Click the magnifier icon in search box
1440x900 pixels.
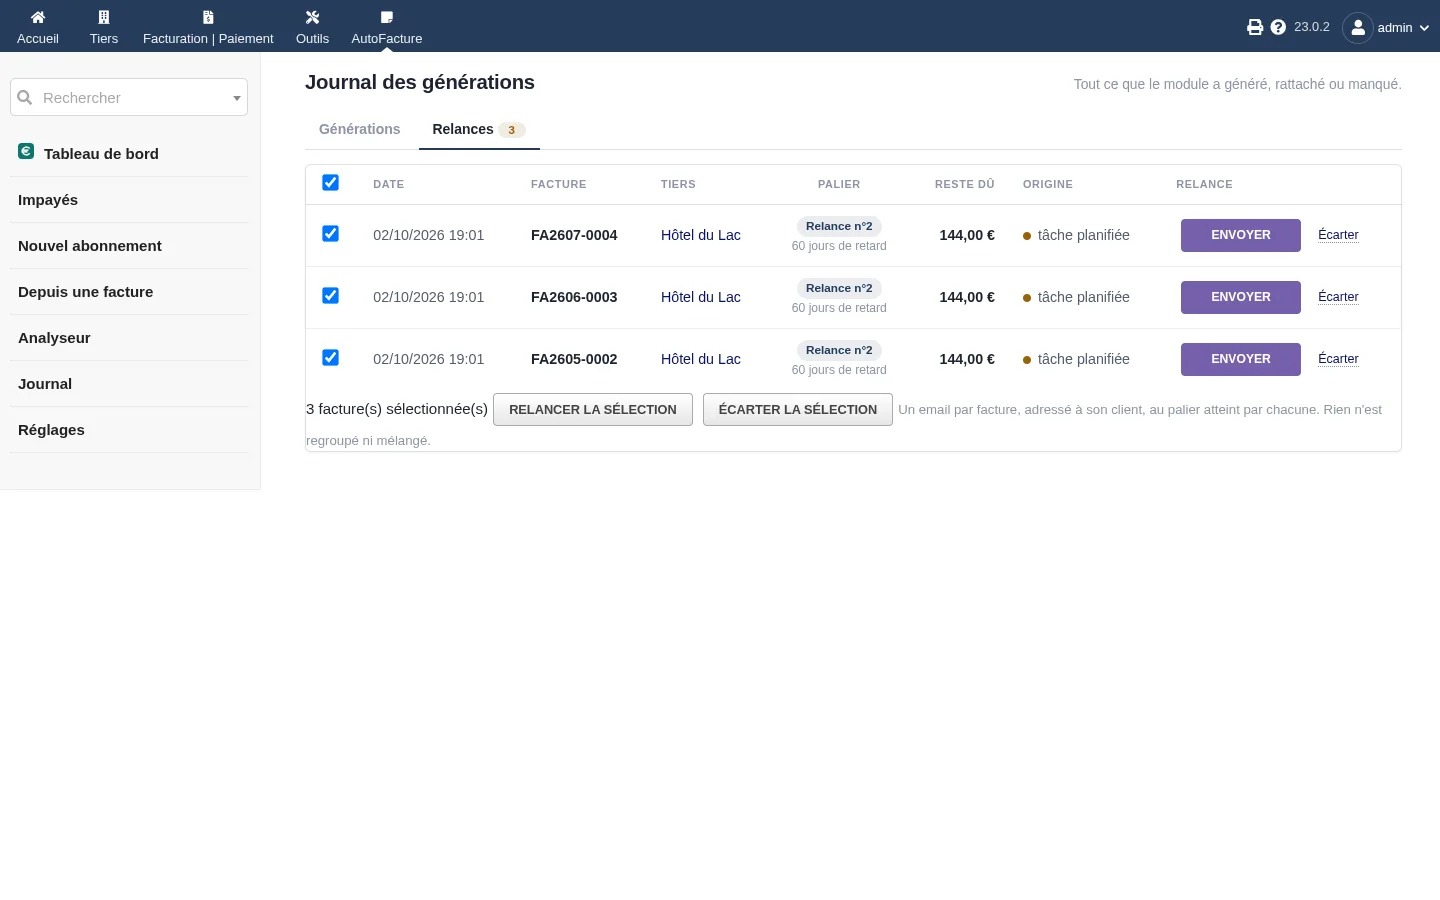[25, 97]
